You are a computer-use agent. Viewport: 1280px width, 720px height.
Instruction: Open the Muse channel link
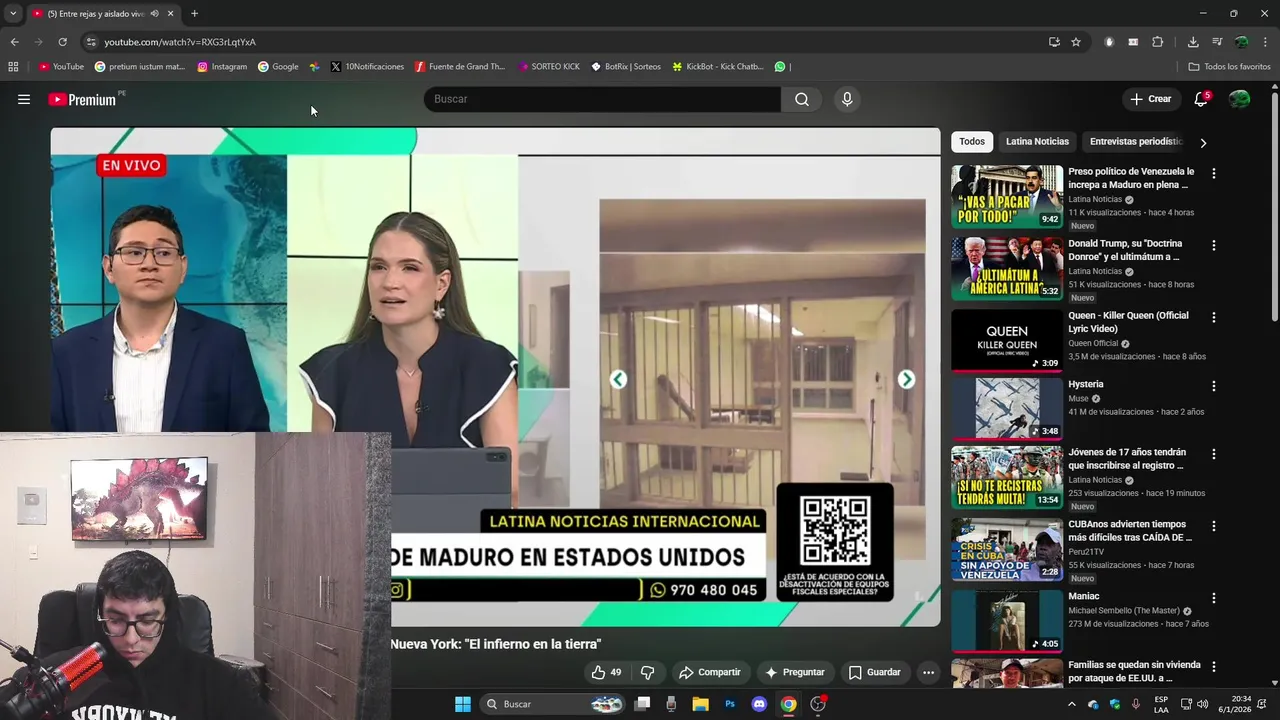(1078, 398)
